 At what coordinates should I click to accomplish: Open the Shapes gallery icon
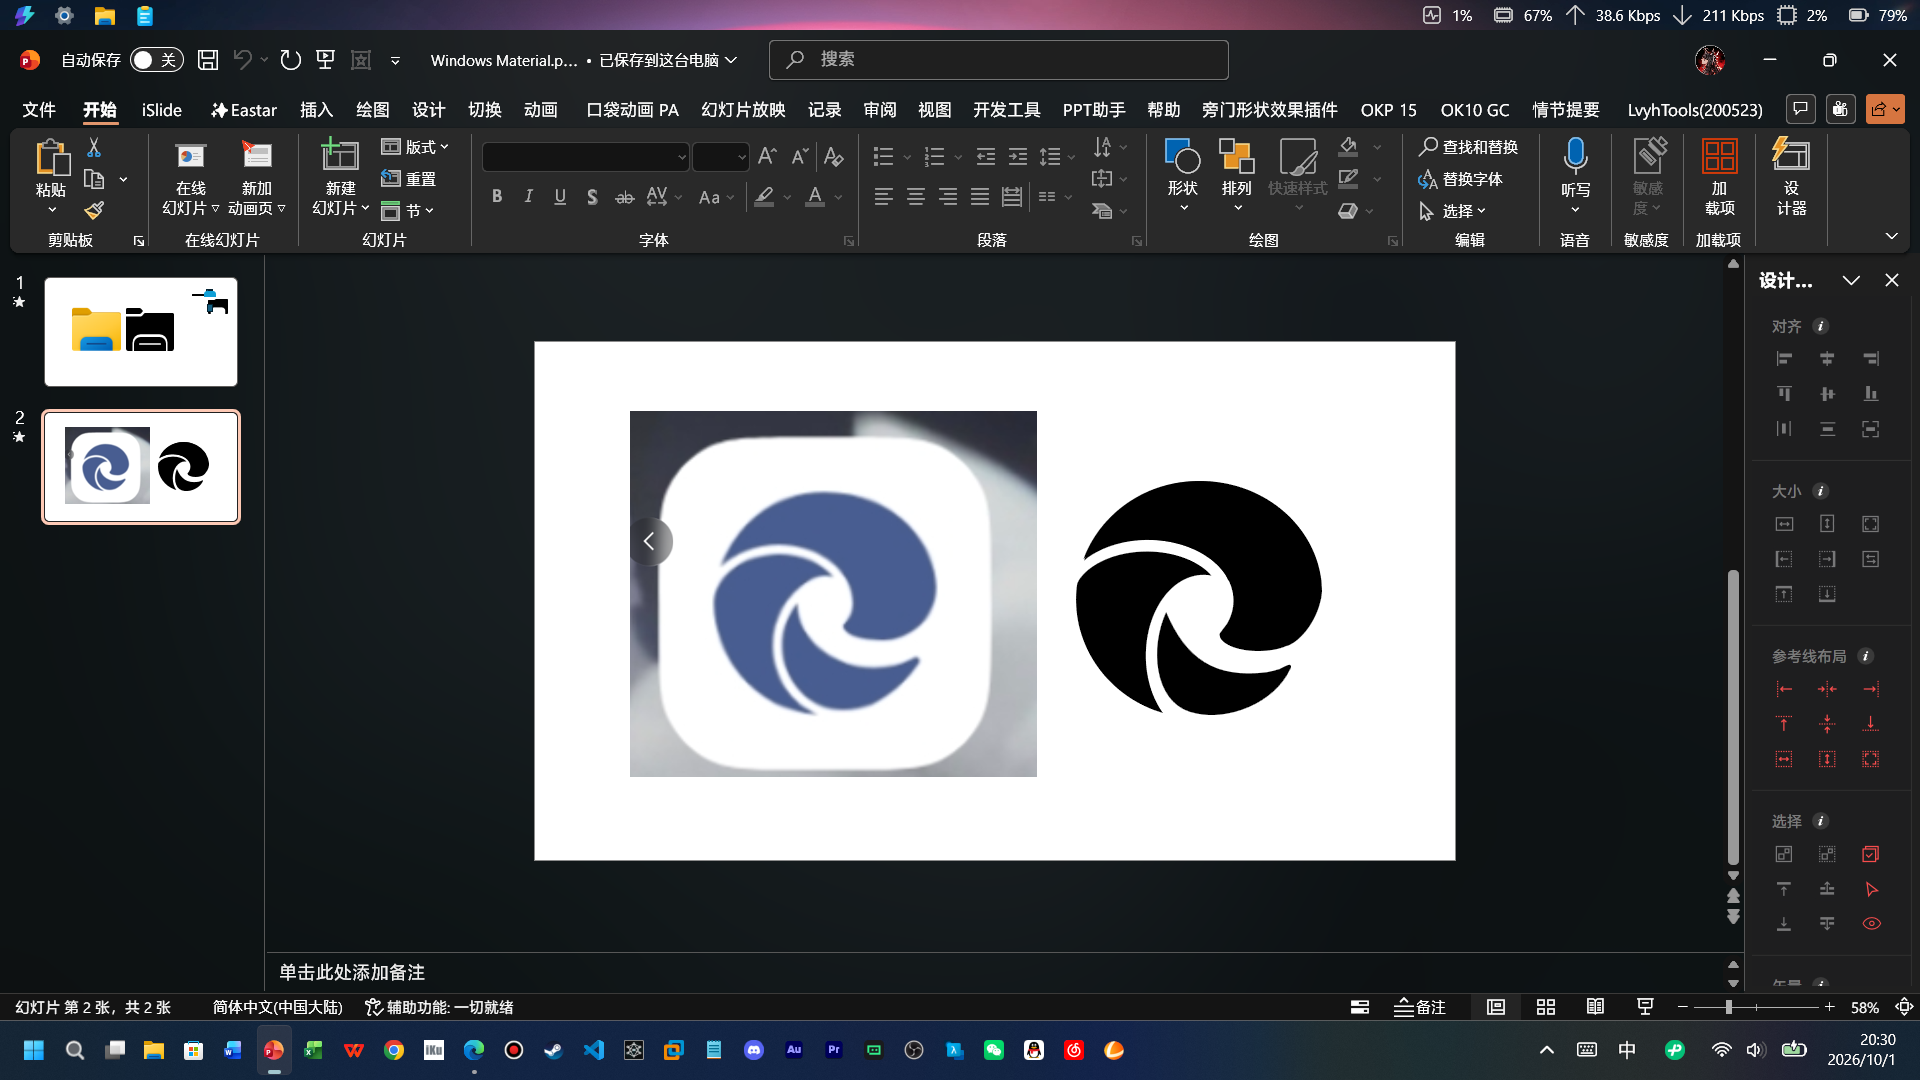(1182, 157)
